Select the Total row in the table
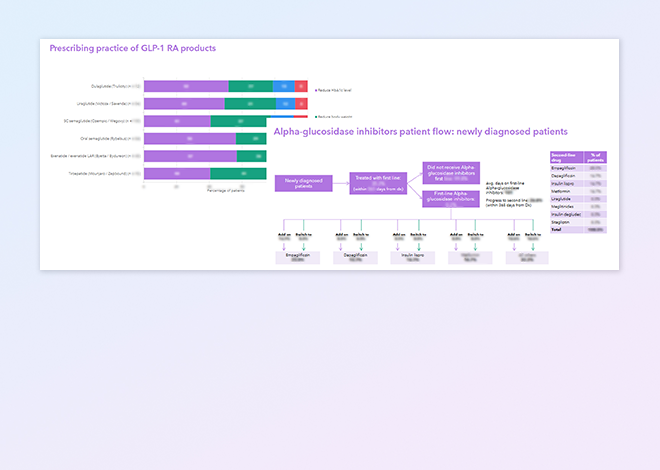Image resolution: width=660 pixels, height=470 pixels. click(578, 230)
